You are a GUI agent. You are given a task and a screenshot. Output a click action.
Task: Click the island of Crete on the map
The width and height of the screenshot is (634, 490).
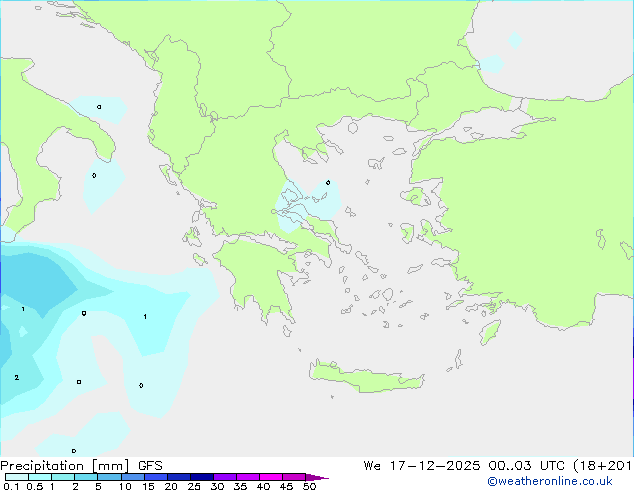pos(366,378)
